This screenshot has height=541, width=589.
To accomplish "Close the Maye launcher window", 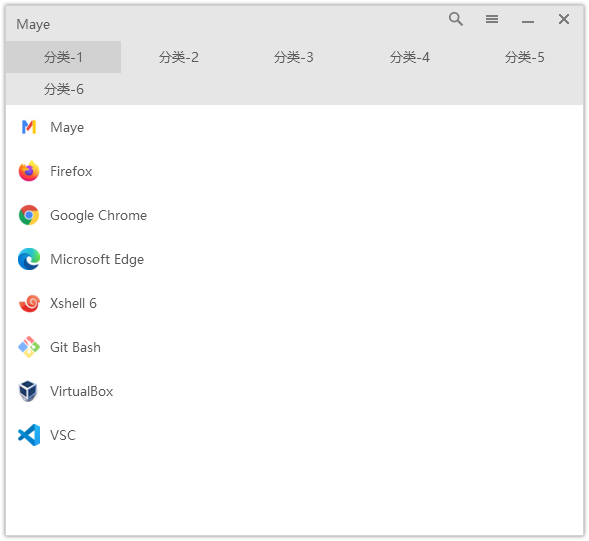I will click(564, 19).
